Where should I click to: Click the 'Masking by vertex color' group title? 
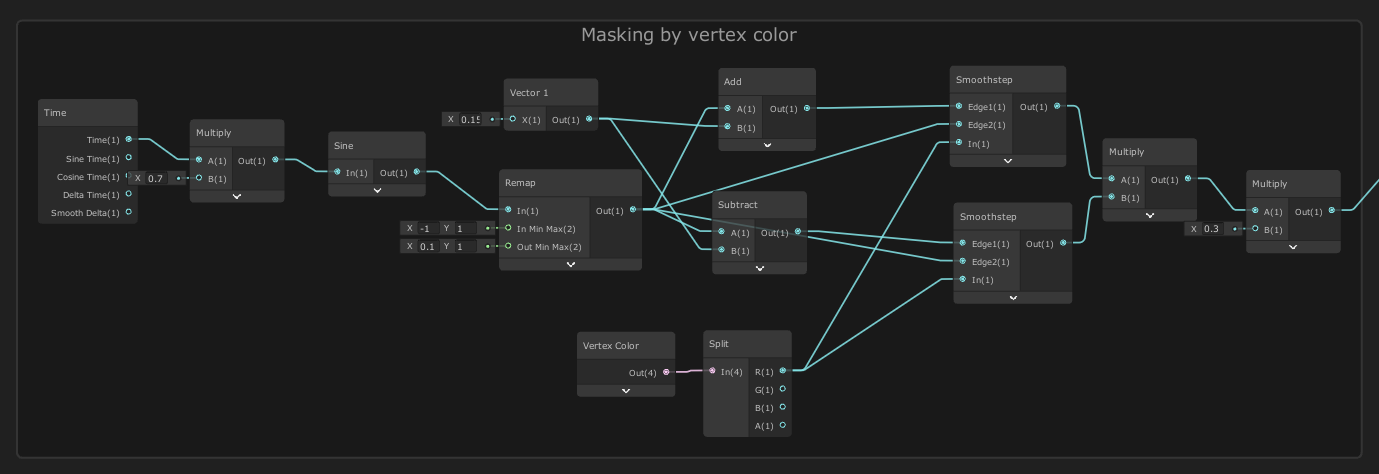pyautogui.click(x=689, y=35)
